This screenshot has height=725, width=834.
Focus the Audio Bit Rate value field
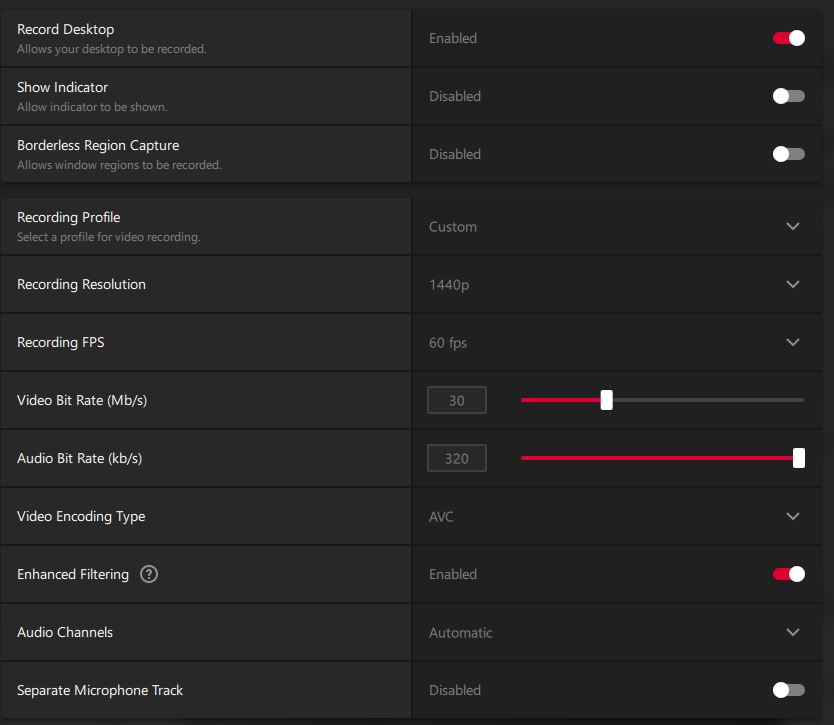coord(457,459)
